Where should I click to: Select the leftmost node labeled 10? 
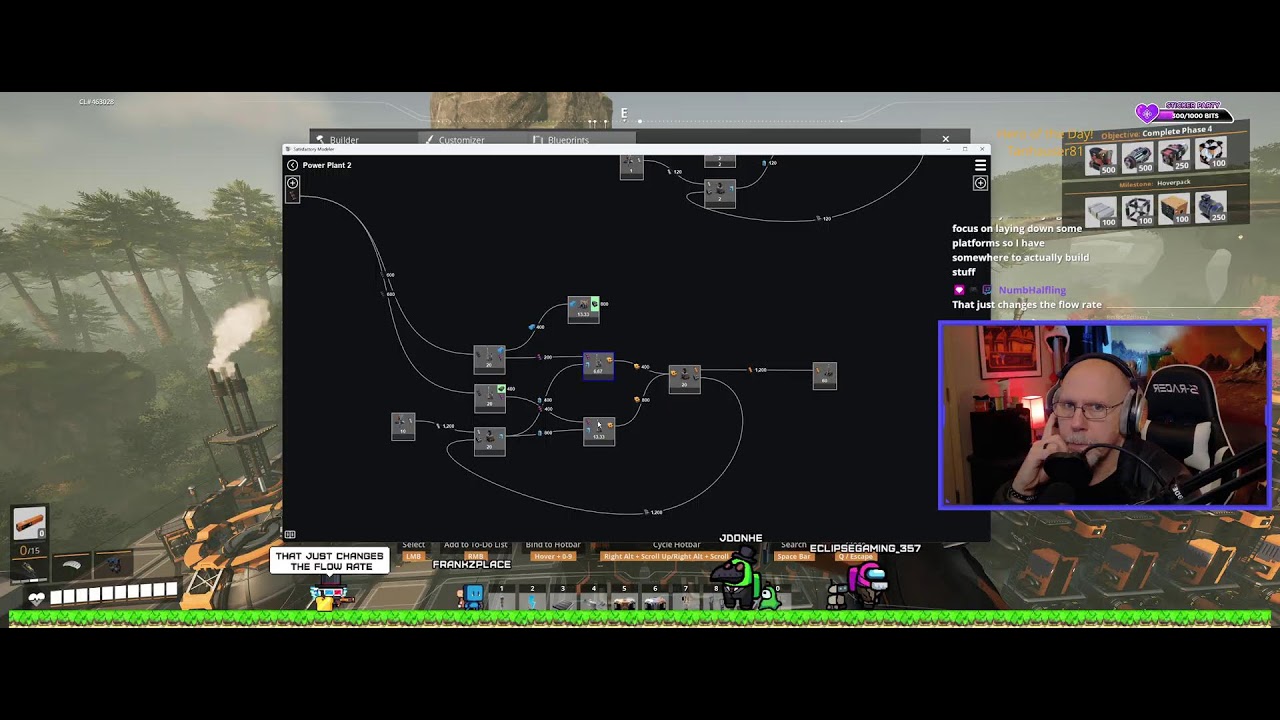(x=403, y=426)
